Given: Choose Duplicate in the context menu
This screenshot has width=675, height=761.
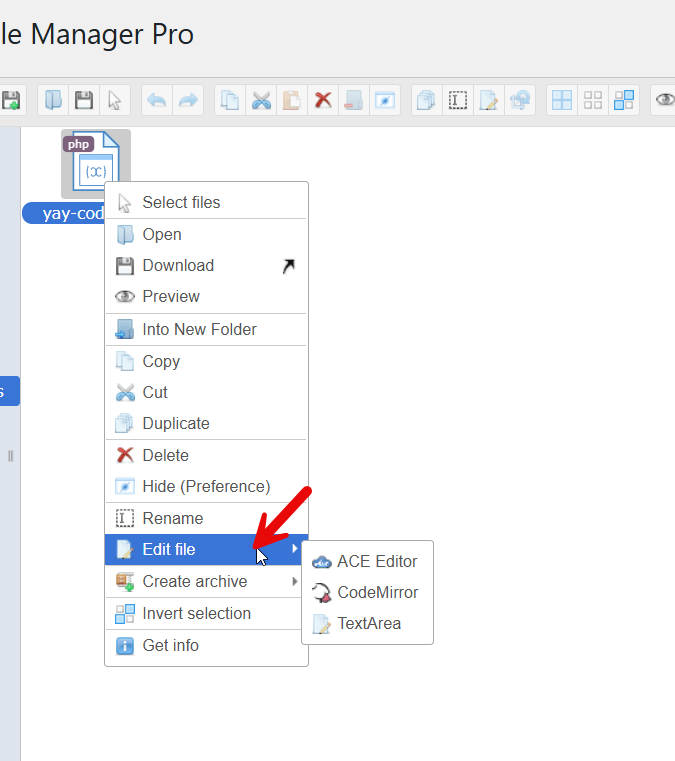Looking at the screenshot, I should pos(206,423).
